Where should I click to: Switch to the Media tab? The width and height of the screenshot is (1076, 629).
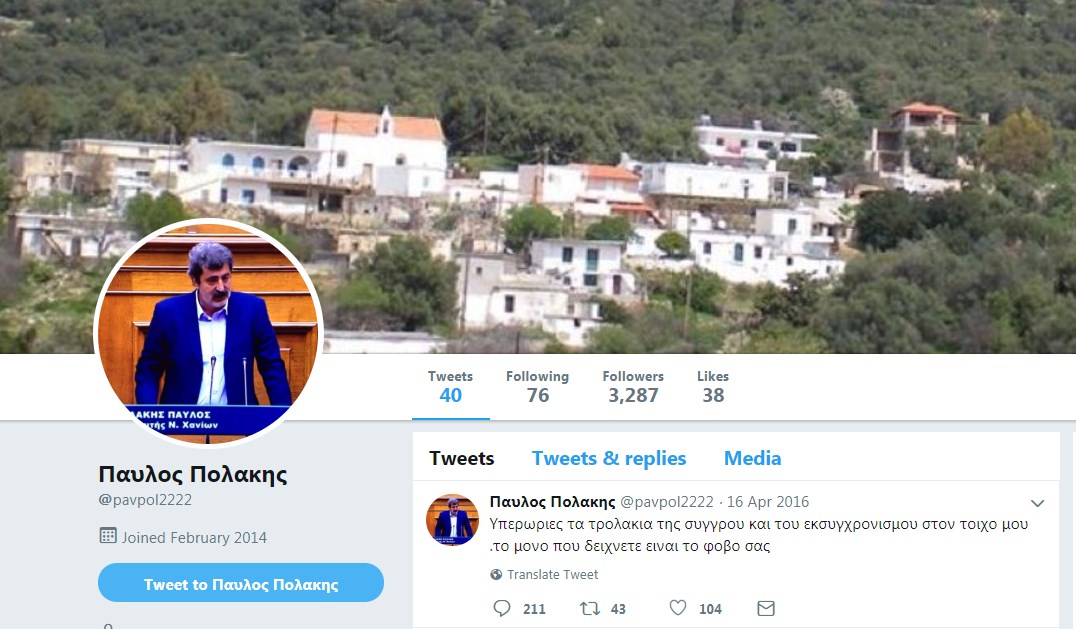click(x=752, y=458)
